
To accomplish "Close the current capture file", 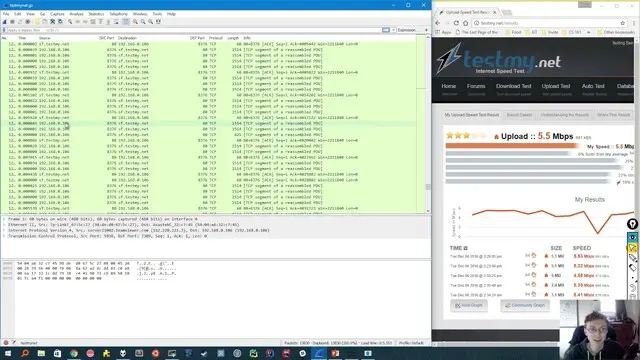I will pyautogui.click(x=52, y=22).
